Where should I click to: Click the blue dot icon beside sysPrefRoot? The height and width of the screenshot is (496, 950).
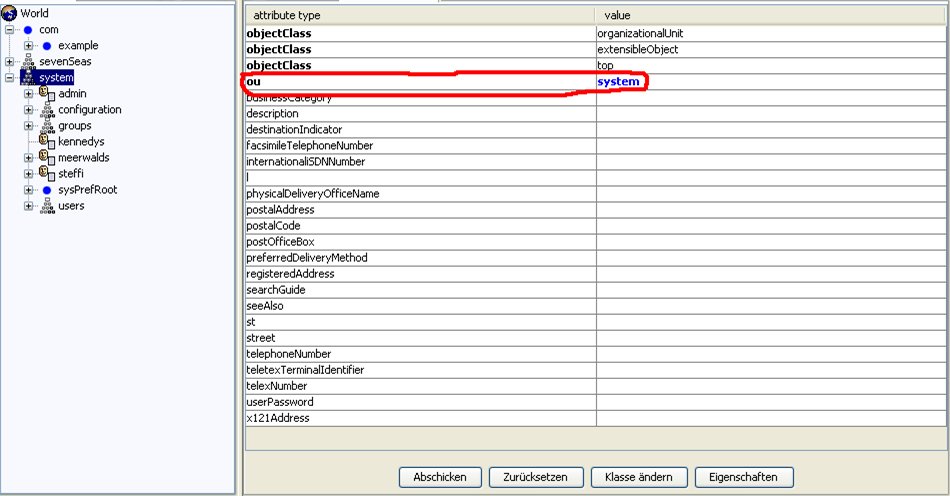click(x=47, y=190)
